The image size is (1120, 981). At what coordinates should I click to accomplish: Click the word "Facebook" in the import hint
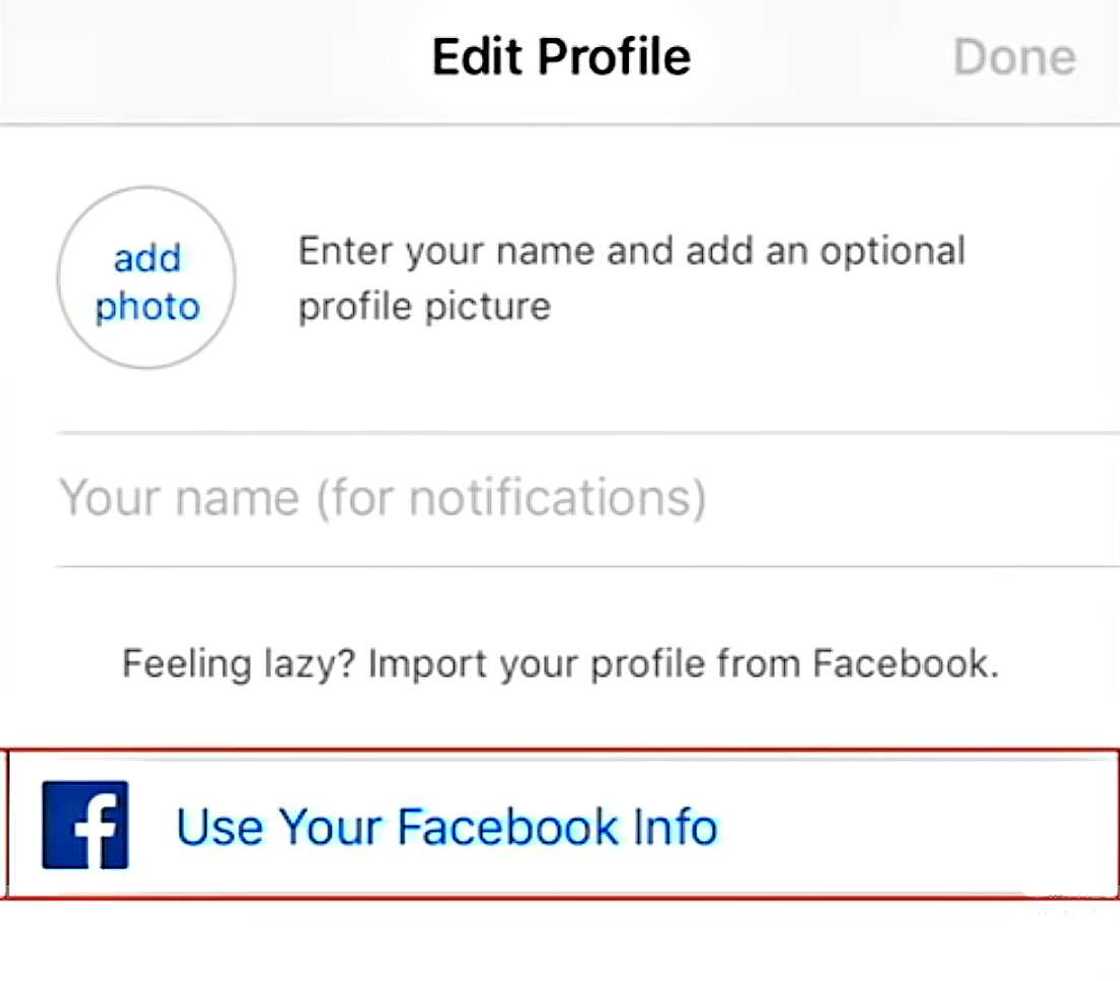tap(902, 663)
